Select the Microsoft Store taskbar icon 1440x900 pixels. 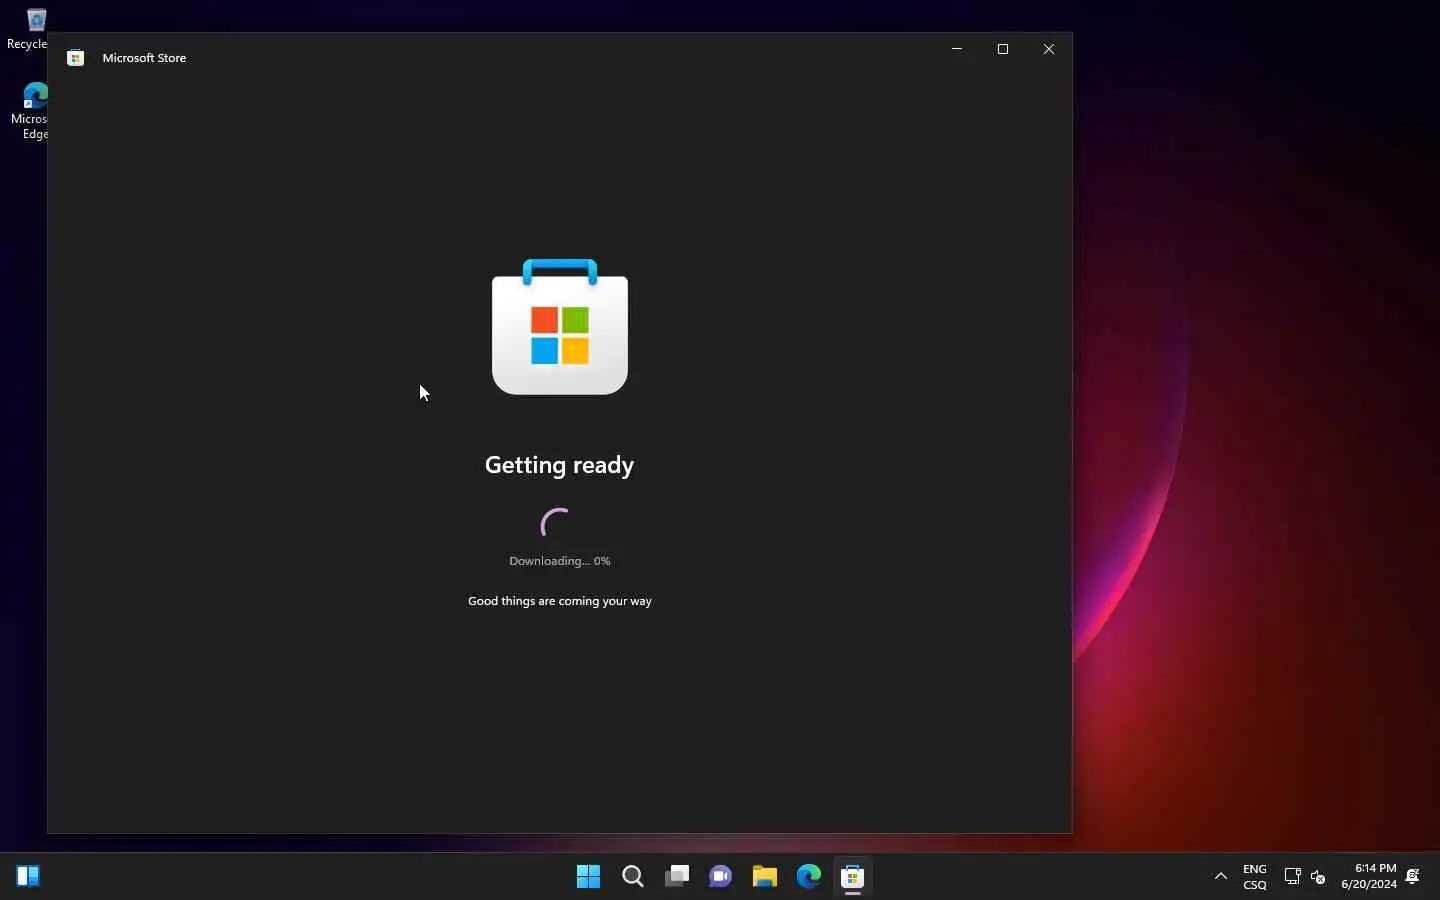coord(853,877)
